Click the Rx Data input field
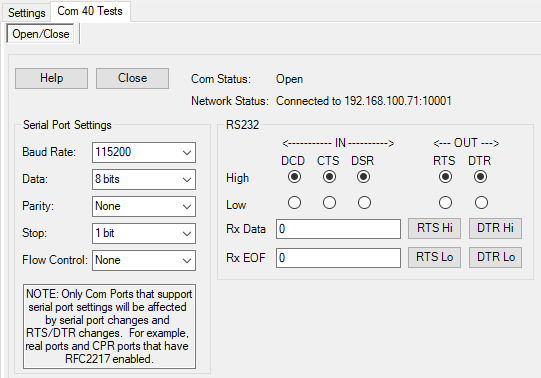This screenshot has width=541, height=378. click(x=338, y=229)
